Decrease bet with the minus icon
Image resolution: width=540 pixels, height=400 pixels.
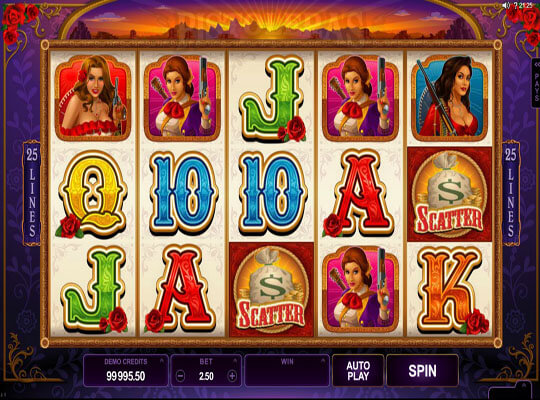pyautogui.click(x=180, y=376)
